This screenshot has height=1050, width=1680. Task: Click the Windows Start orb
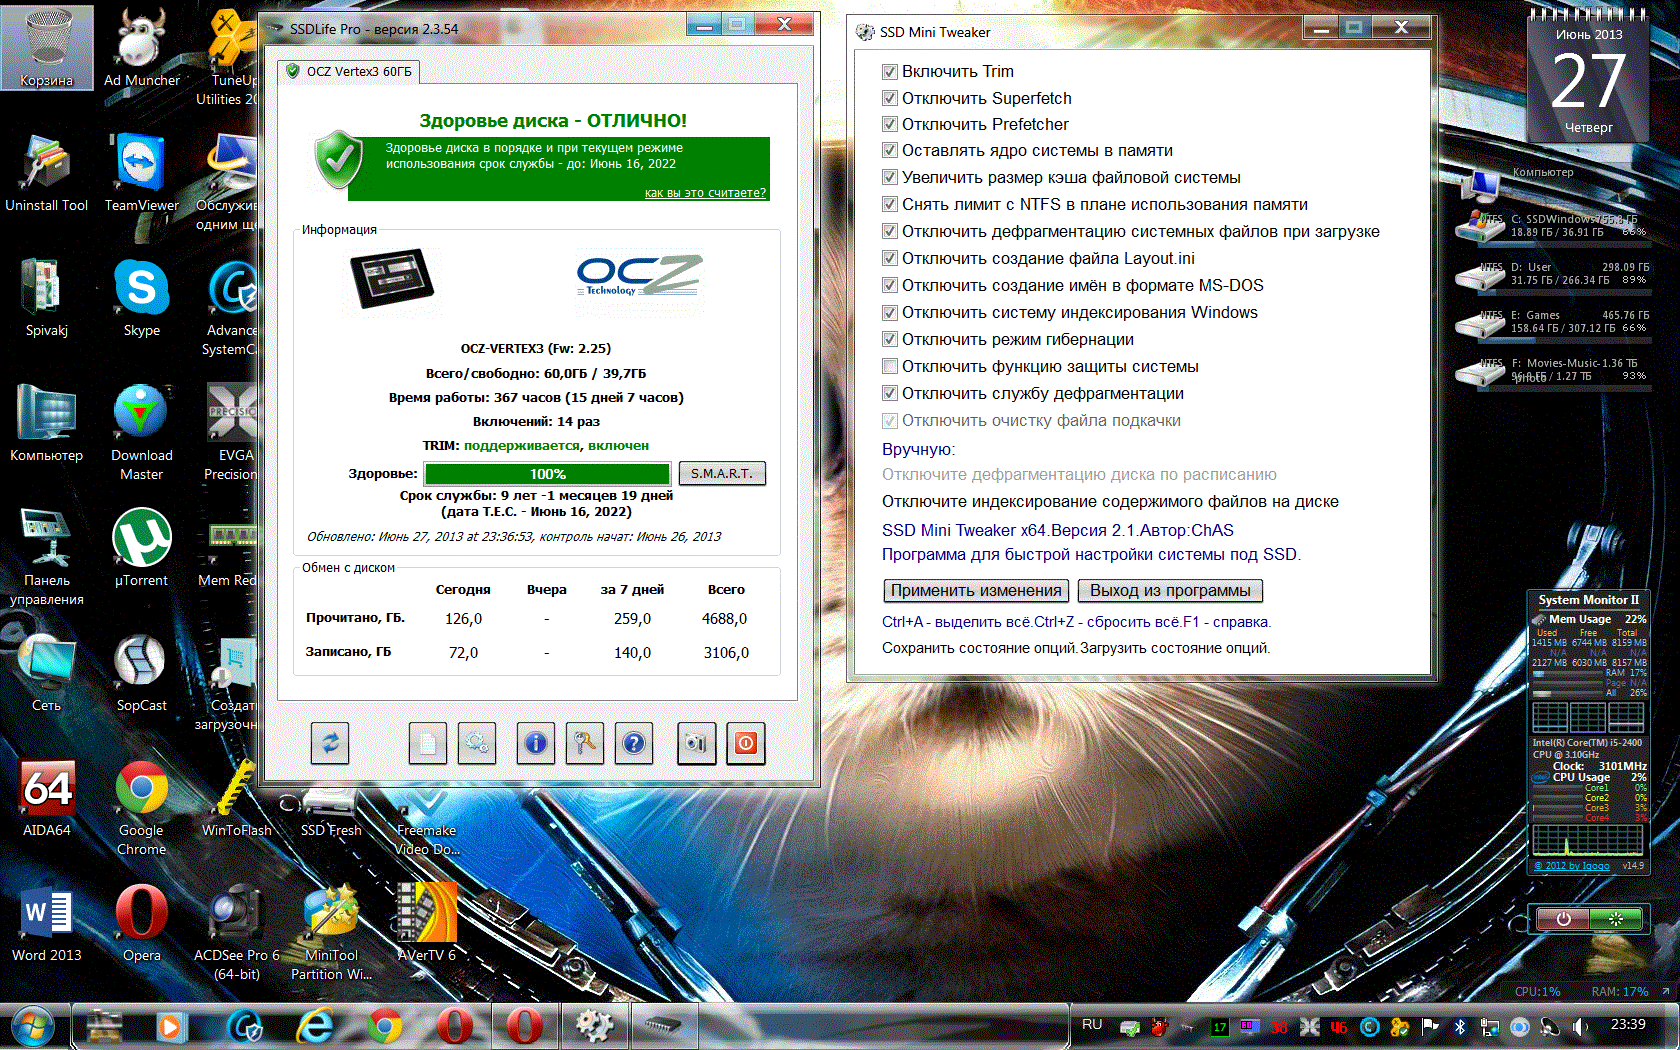coord(33,1026)
